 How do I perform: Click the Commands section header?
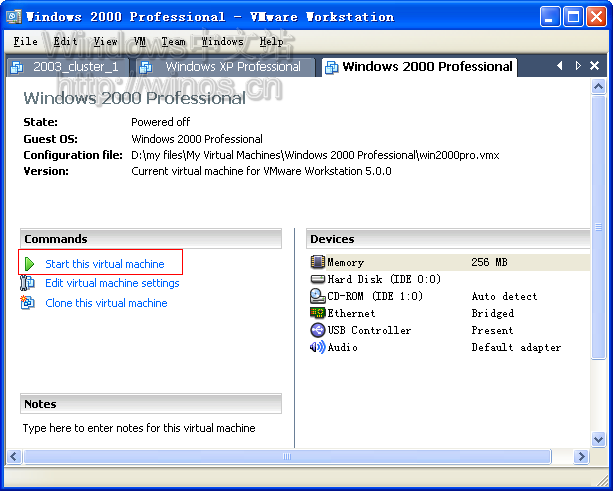[151, 239]
